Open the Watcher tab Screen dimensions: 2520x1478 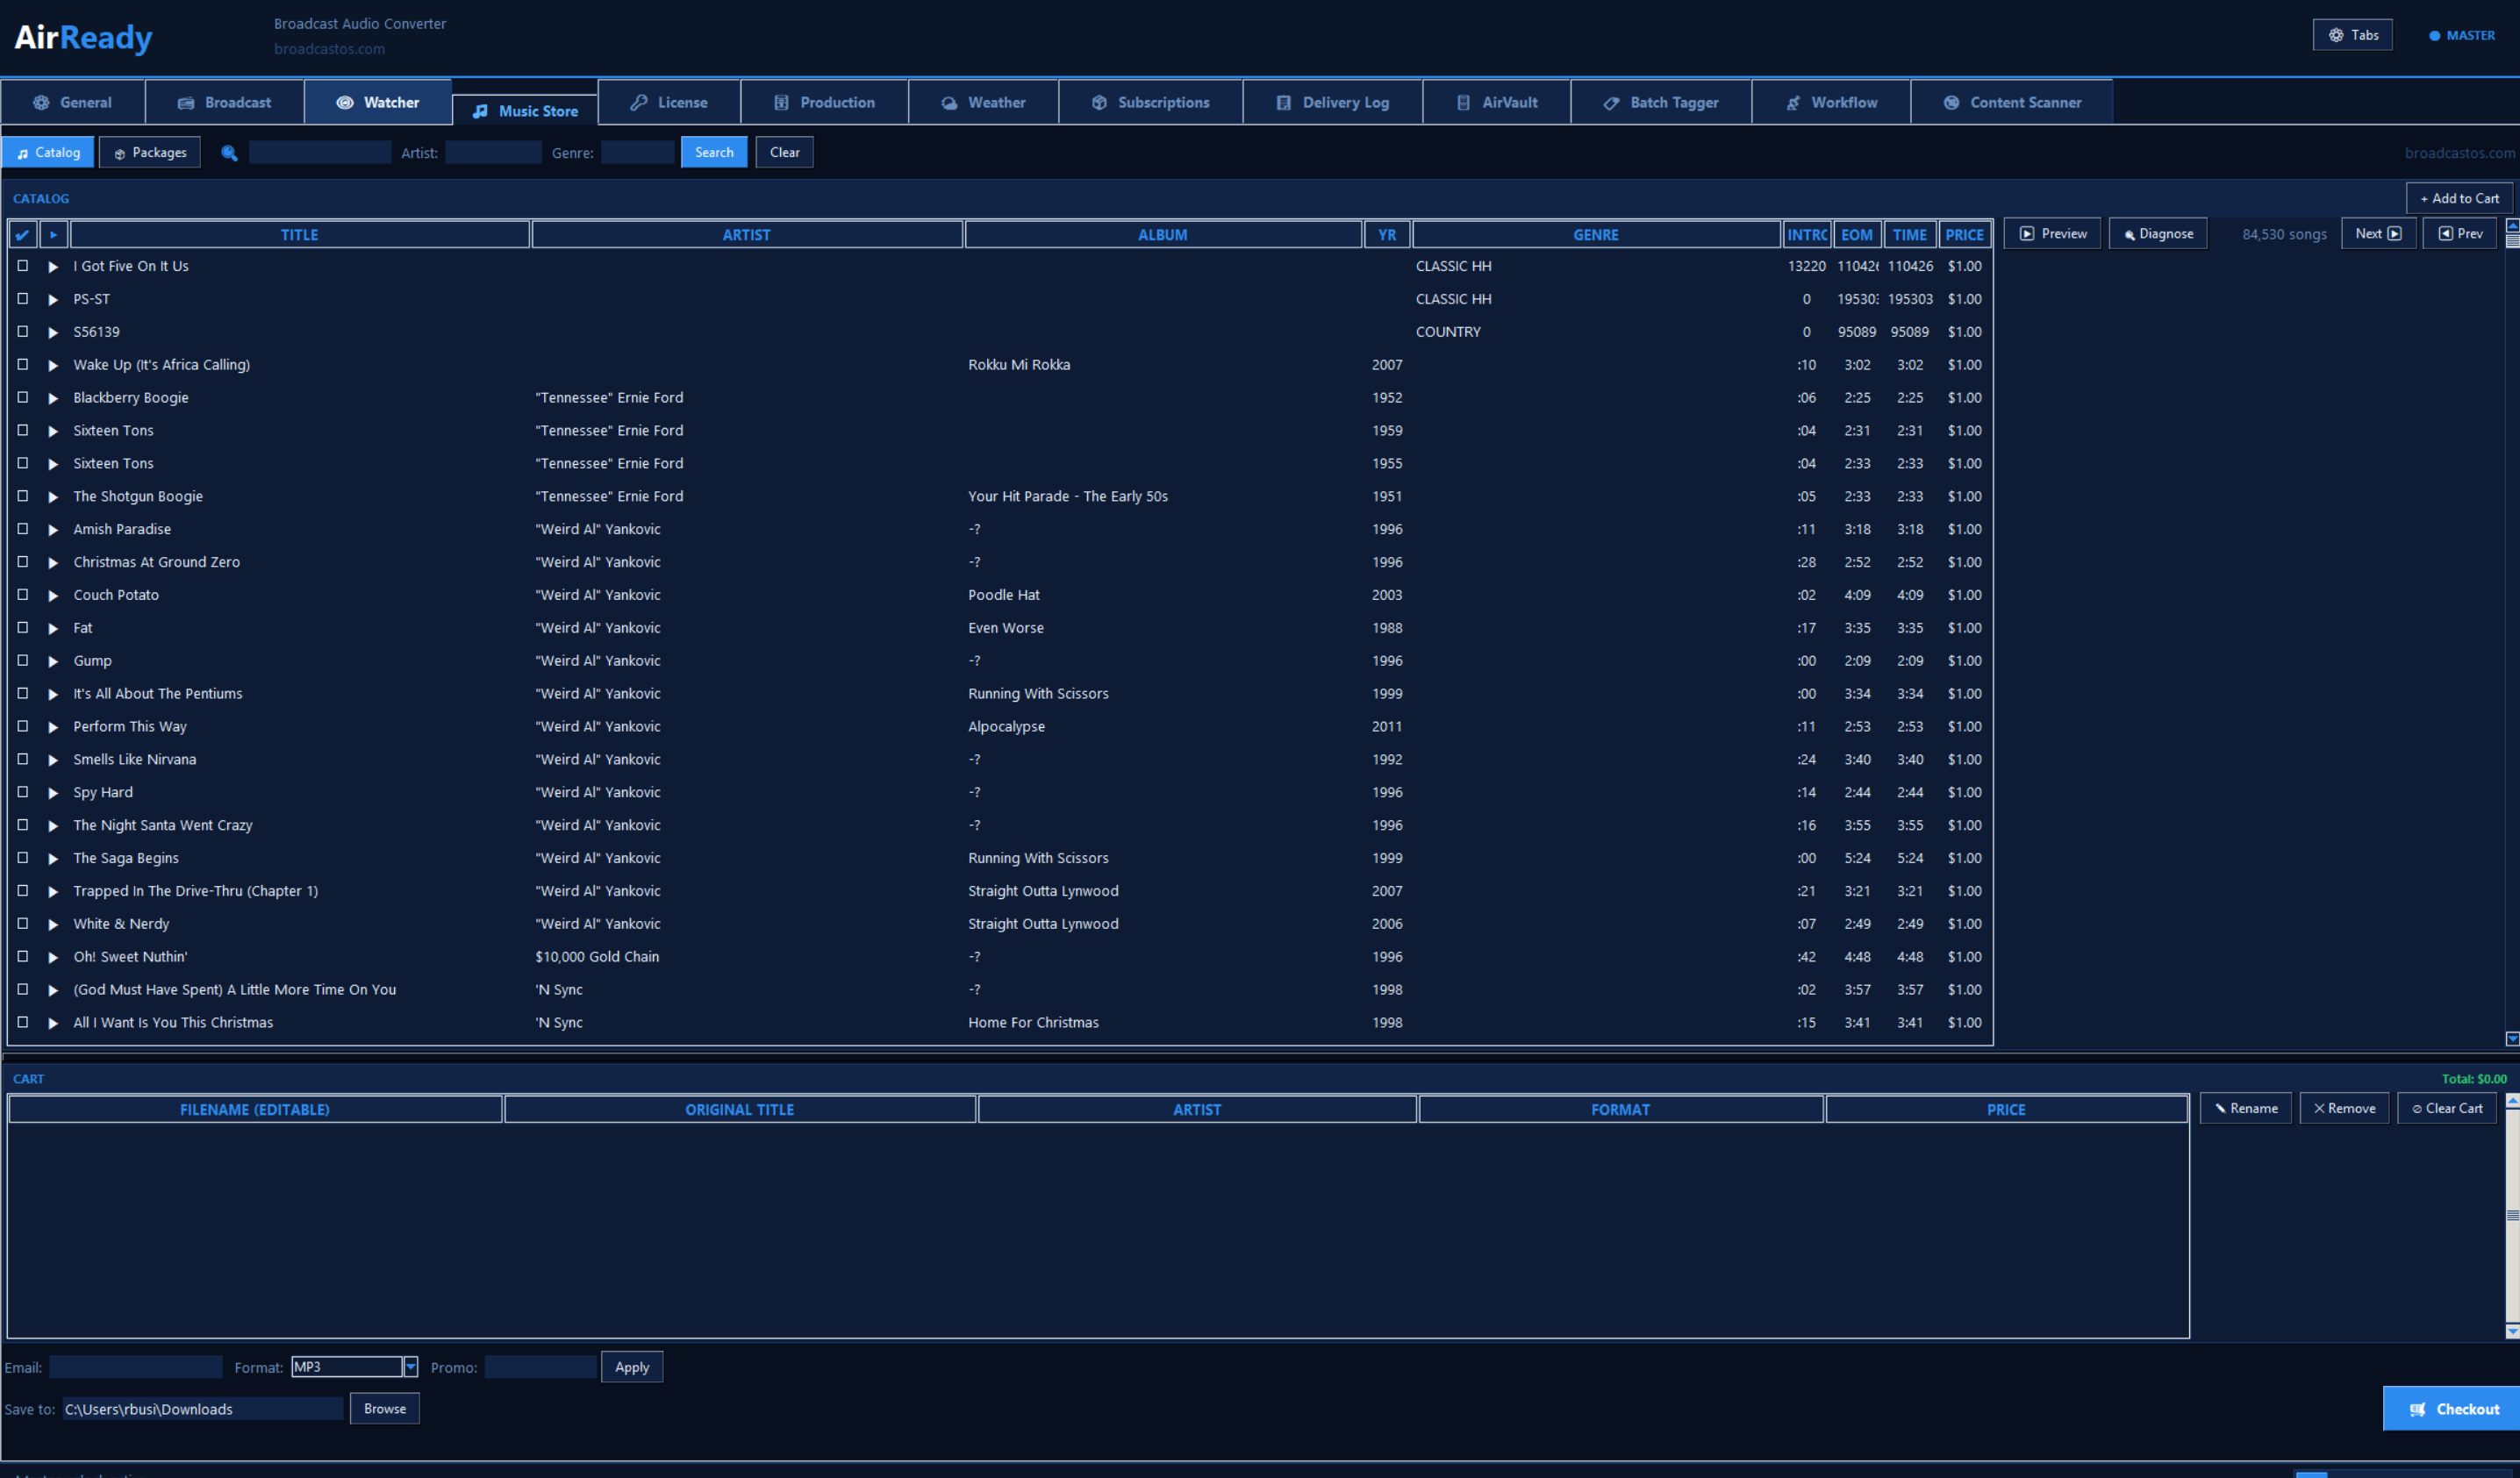click(x=378, y=102)
